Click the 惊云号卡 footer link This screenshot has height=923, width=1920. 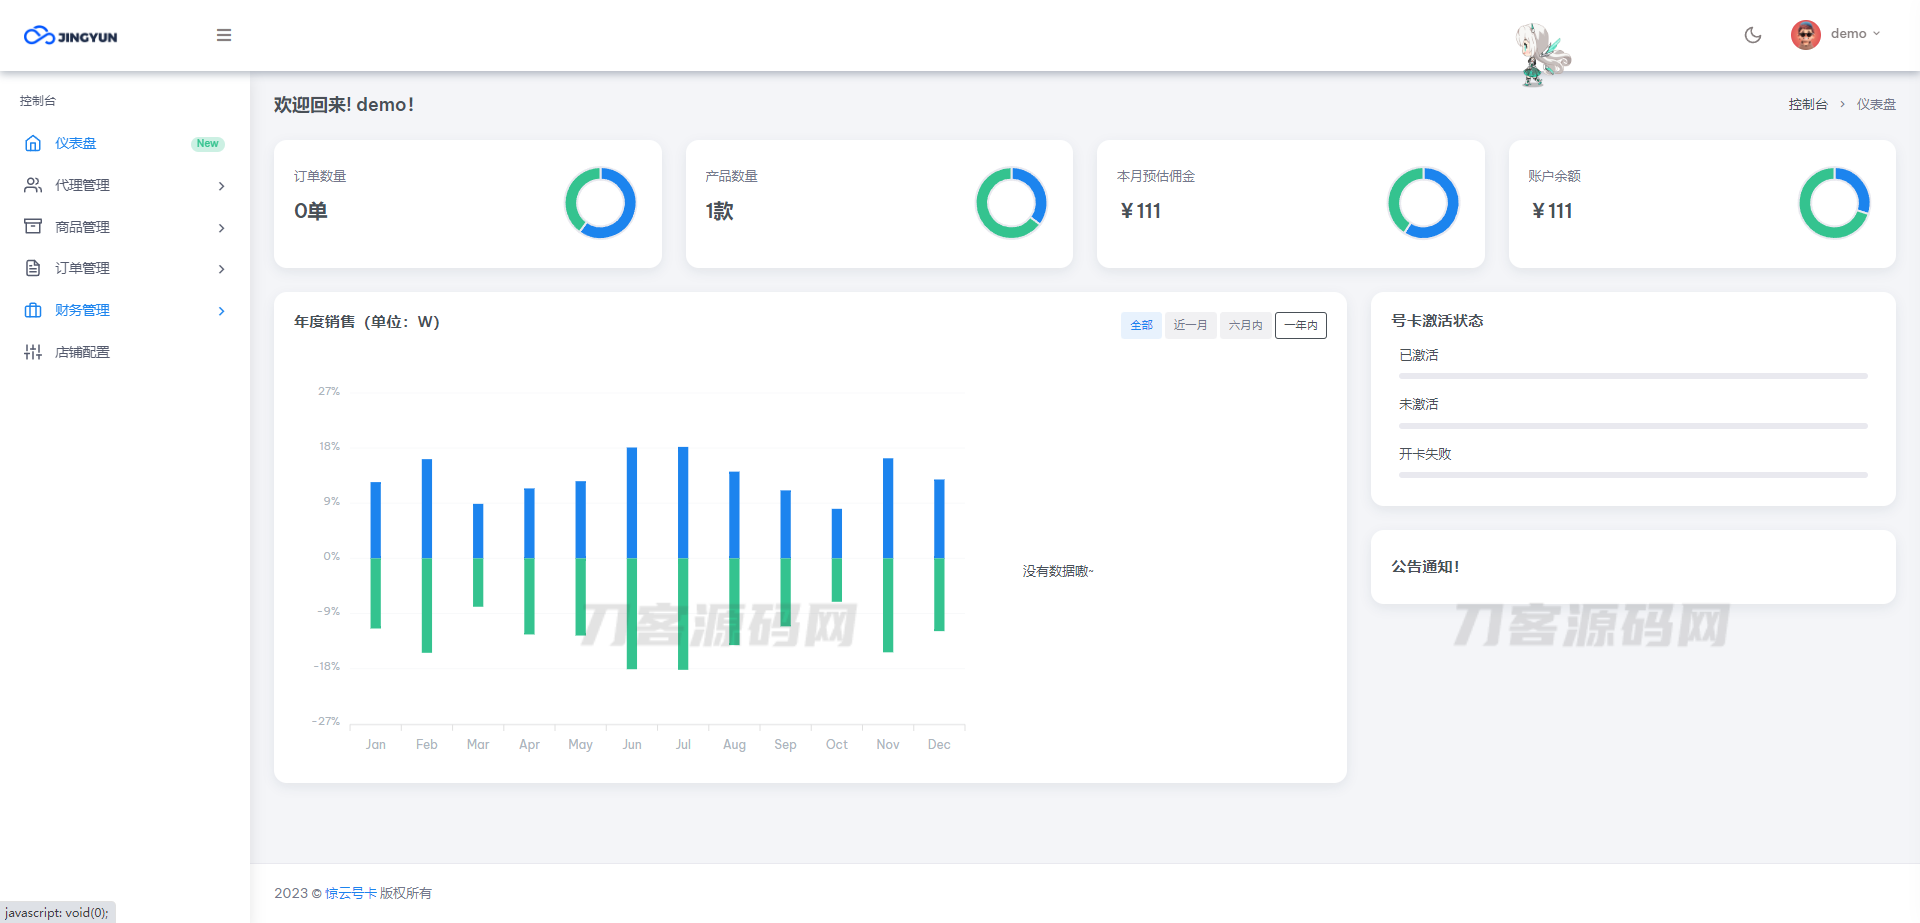pyautogui.click(x=351, y=893)
